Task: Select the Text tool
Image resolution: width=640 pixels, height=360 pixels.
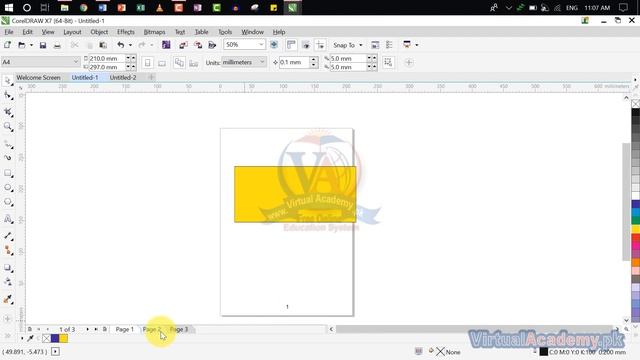Action: (x=7, y=220)
